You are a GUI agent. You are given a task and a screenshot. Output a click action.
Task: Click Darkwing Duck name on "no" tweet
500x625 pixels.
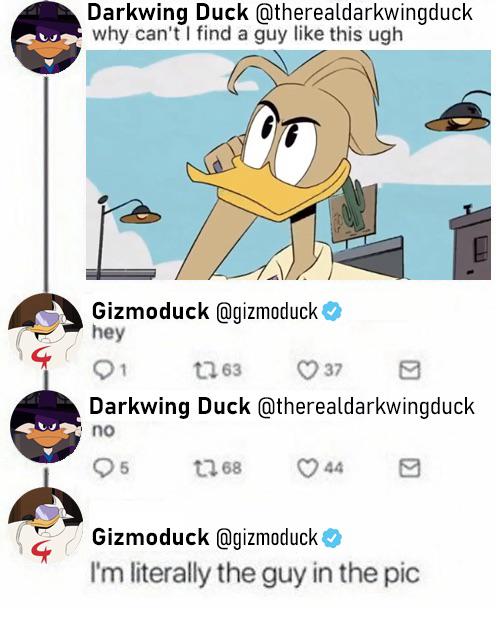point(169,407)
